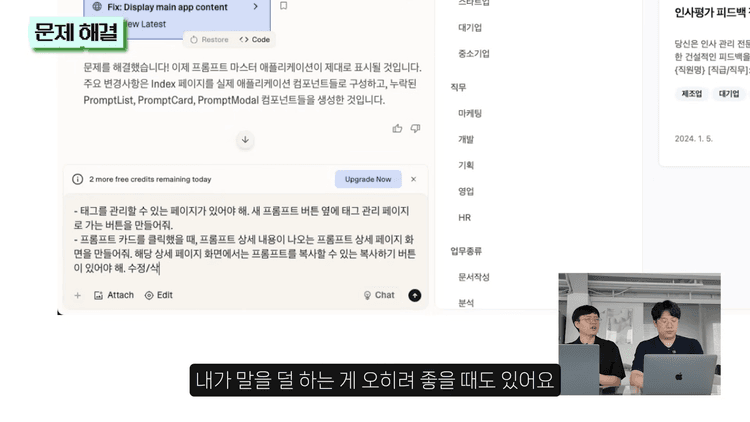
Task: Select the 마케팅 filter category
Action: pyautogui.click(x=469, y=114)
